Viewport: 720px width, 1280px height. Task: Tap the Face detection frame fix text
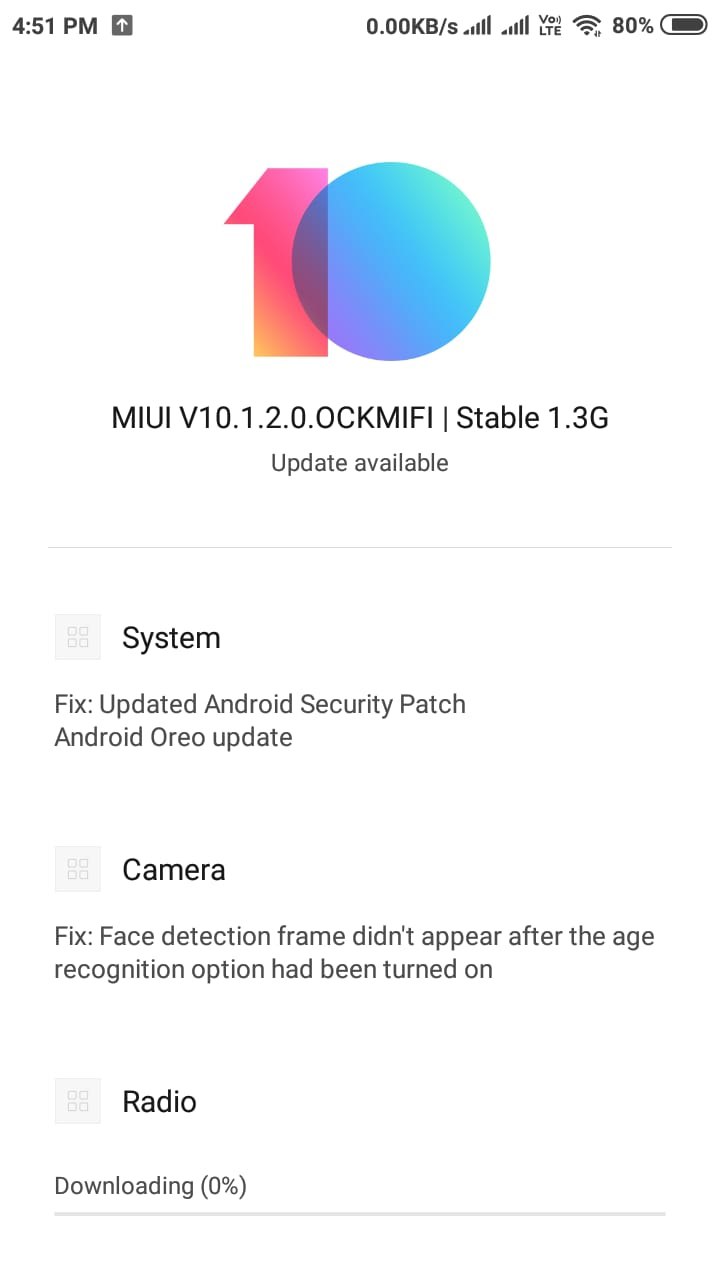coord(354,953)
